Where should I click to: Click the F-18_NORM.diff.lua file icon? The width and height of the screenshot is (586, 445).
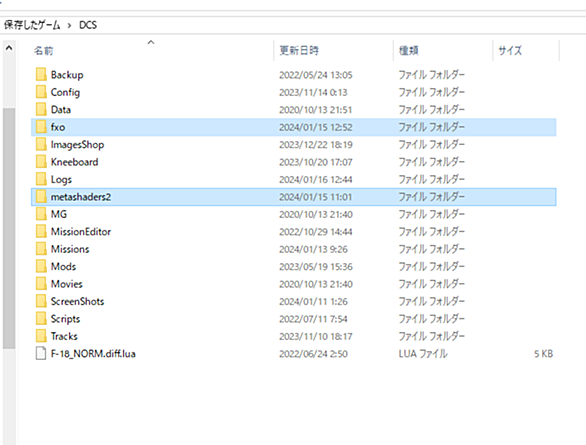click(41, 353)
